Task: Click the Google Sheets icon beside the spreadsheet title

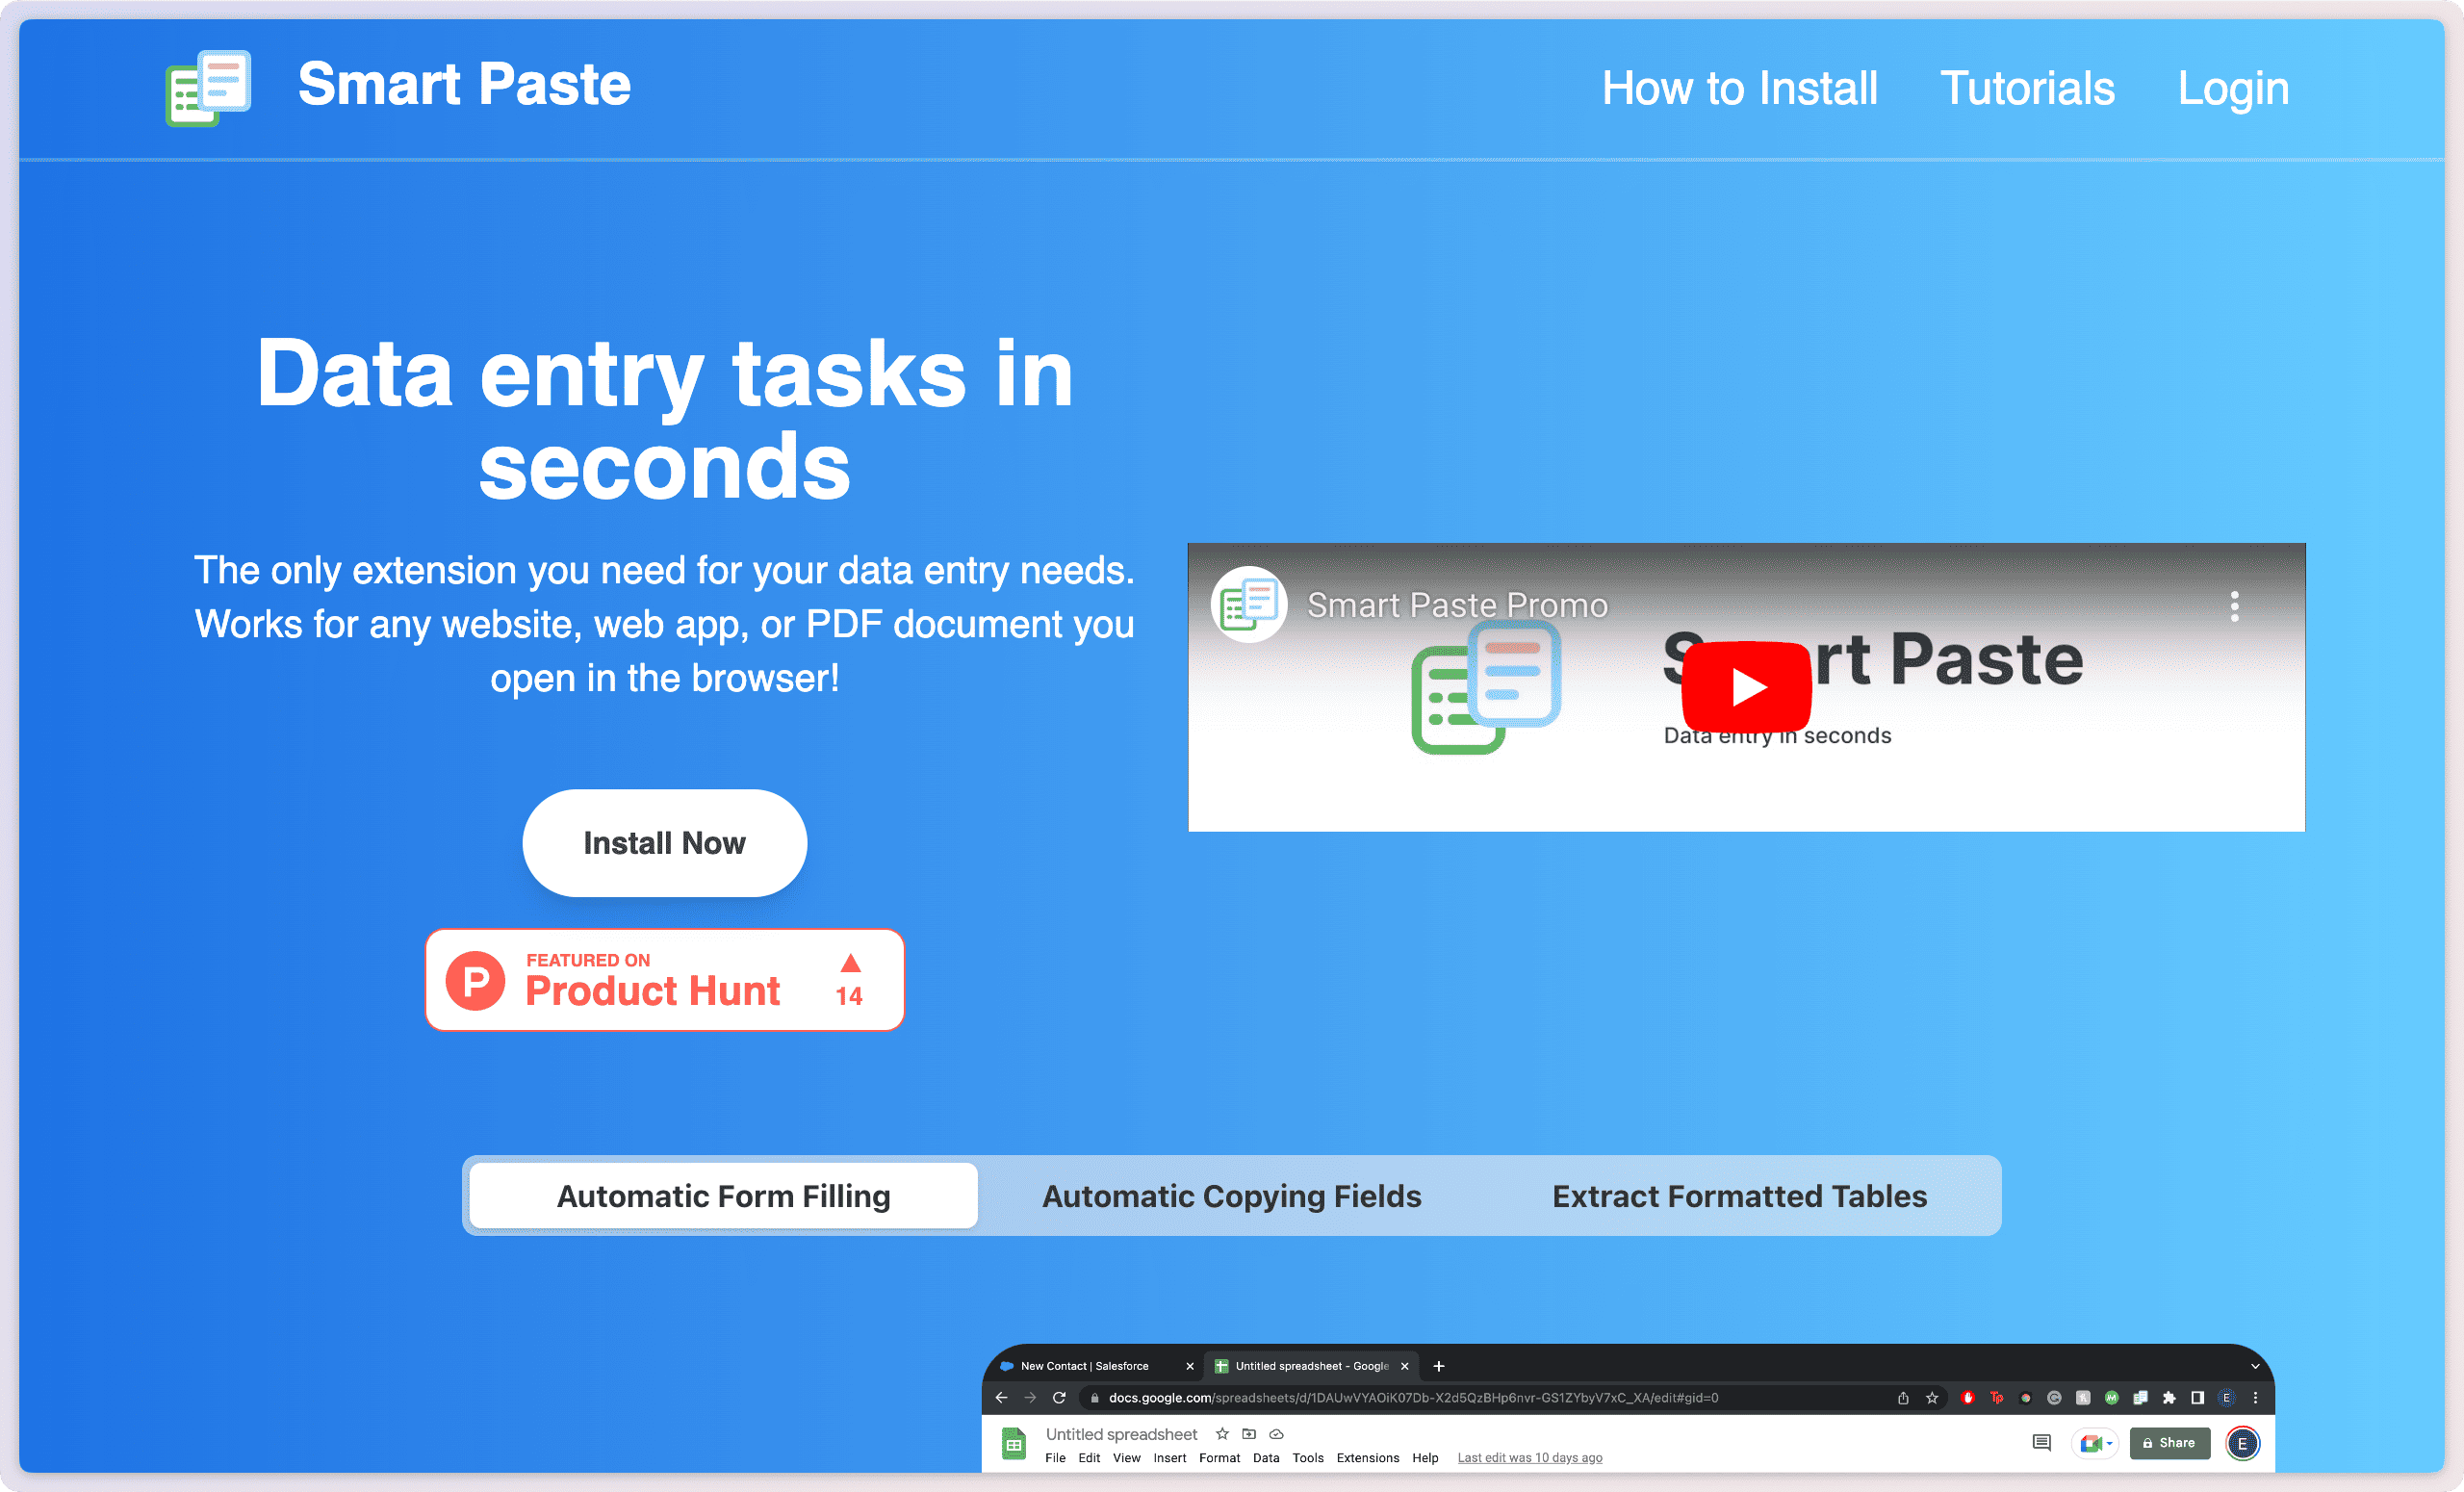Action: [1014, 1443]
